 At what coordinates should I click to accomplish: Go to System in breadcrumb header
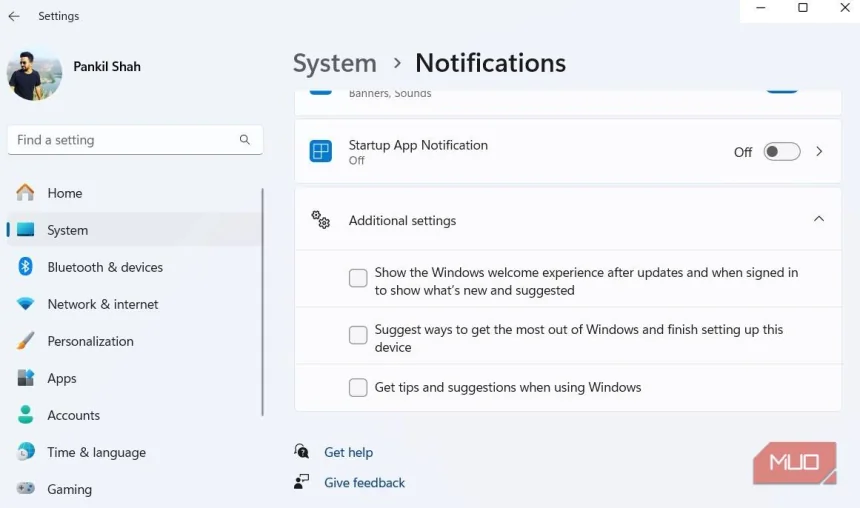click(334, 63)
